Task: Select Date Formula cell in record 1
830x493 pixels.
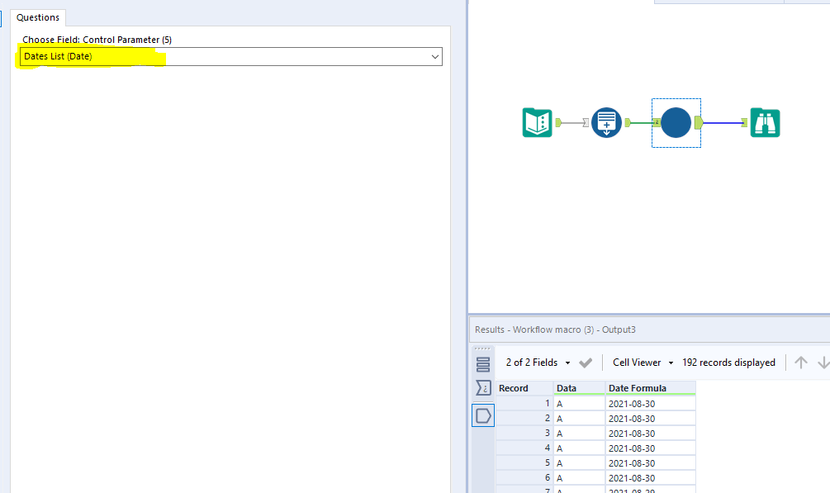Action: pos(650,404)
